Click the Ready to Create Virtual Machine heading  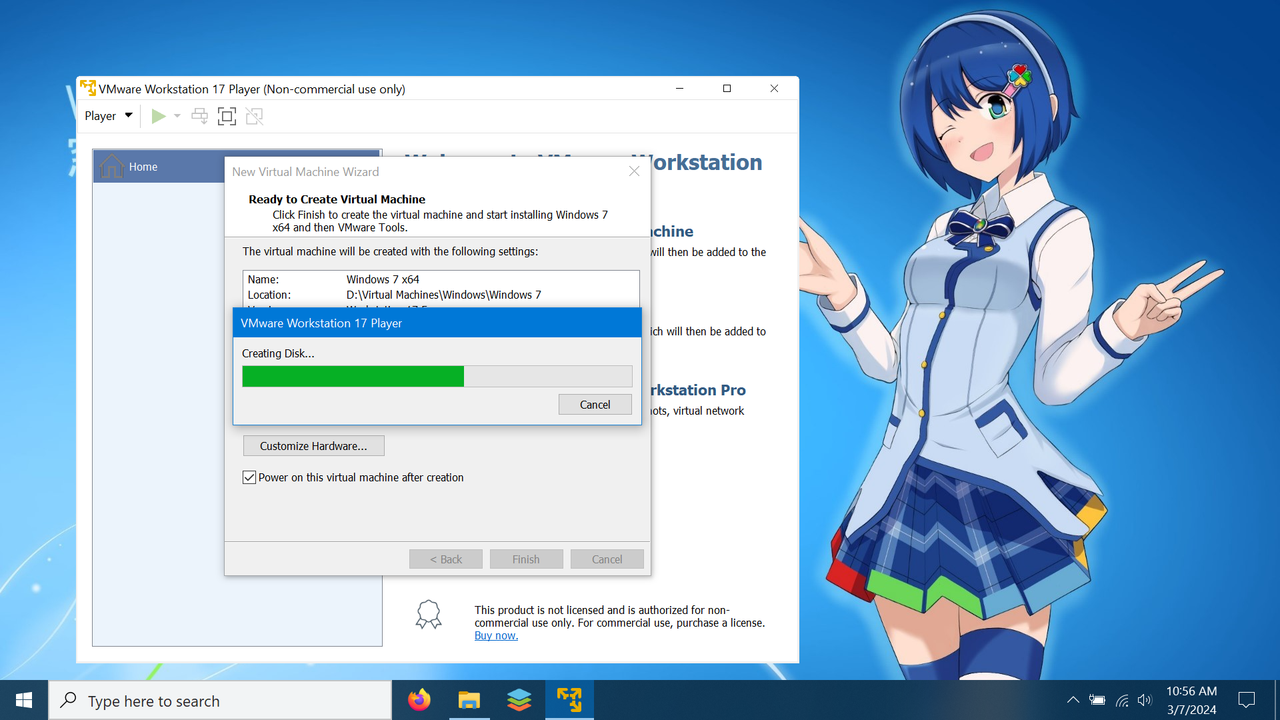[337, 199]
